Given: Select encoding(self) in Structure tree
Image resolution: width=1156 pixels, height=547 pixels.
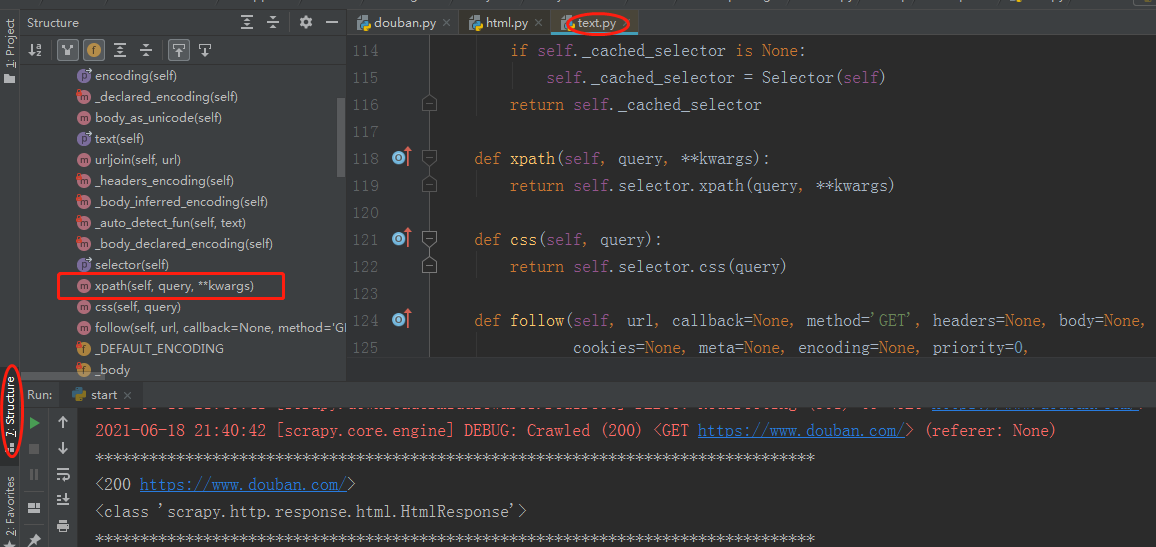Looking at the screenshot, I should pyautogui.click(x=127, y=75).
